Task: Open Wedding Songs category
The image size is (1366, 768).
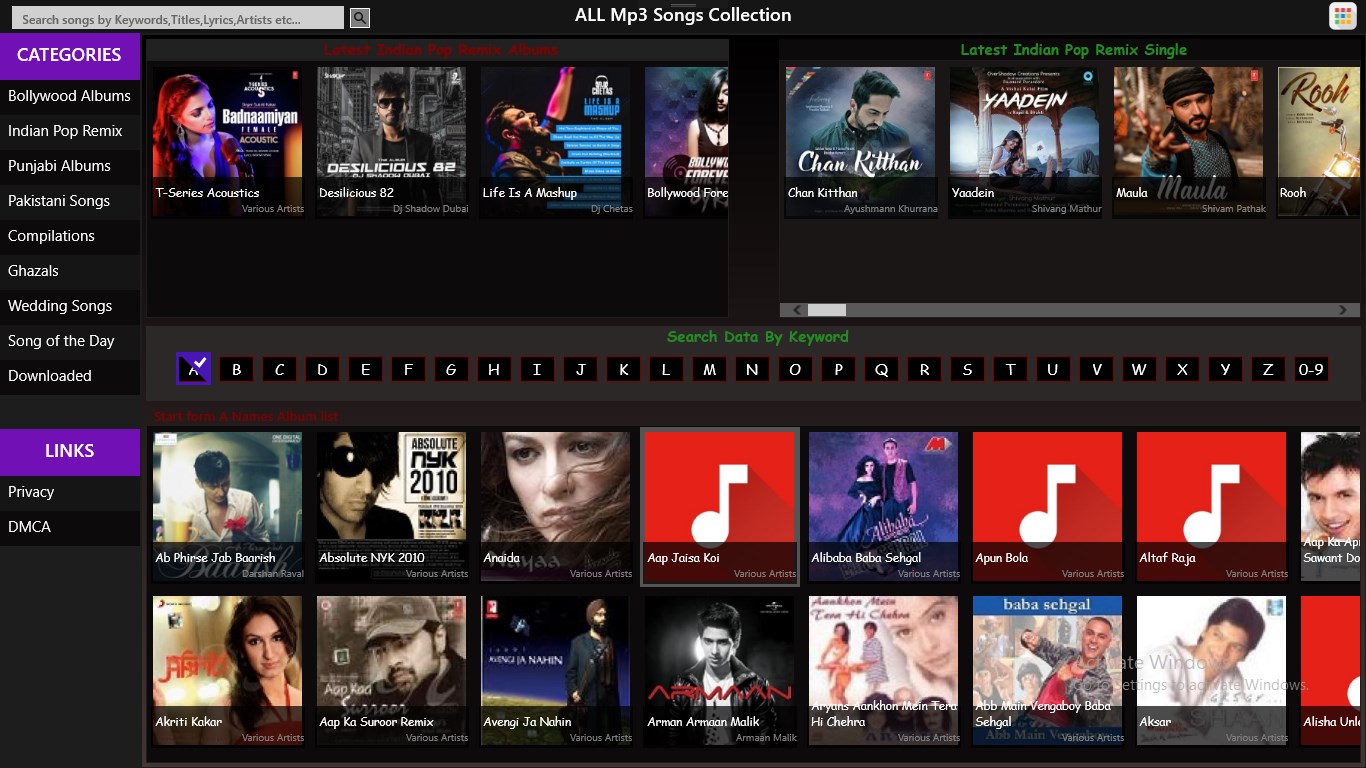Action: coord(70,306)
